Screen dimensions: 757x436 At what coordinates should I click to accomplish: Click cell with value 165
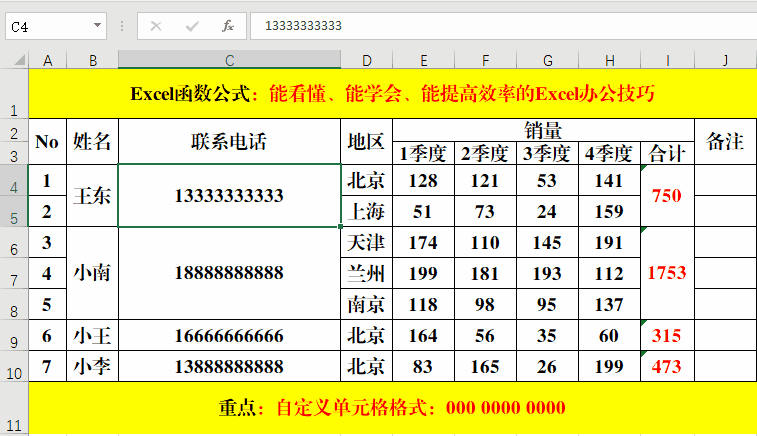[x=485, y=366]
